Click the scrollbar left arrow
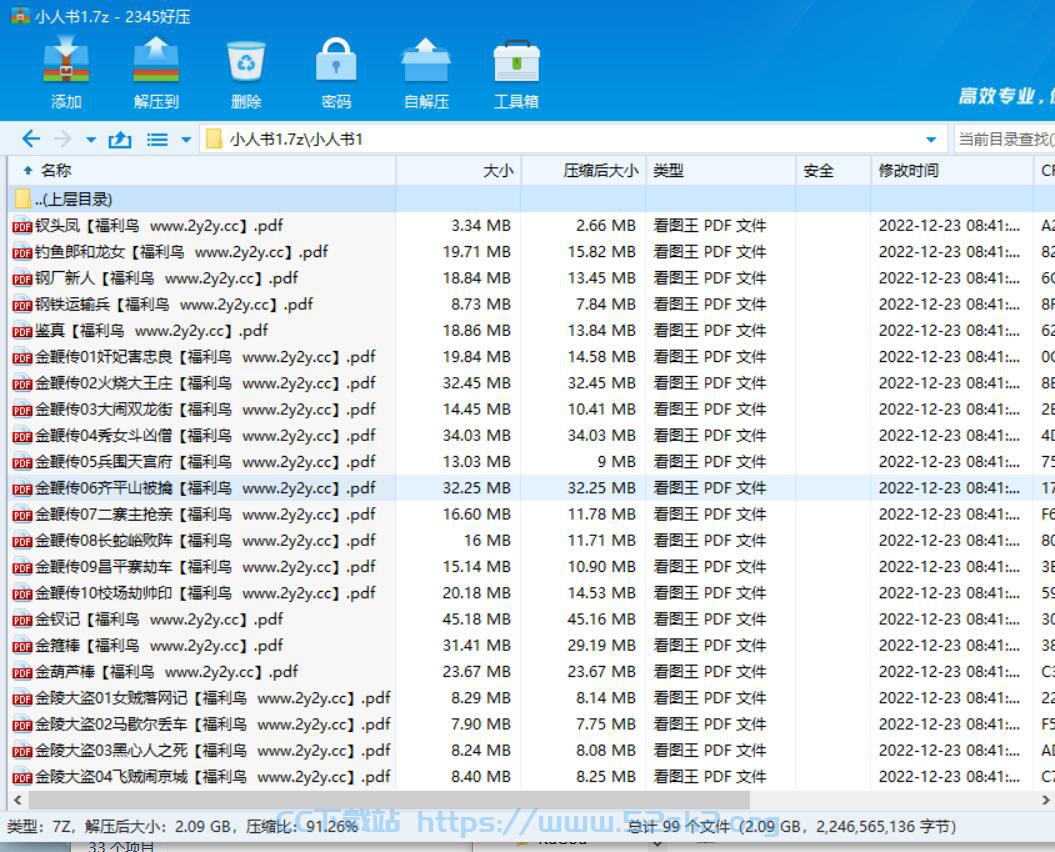This screenshot has height=852, width=1055. click(17, 800)
